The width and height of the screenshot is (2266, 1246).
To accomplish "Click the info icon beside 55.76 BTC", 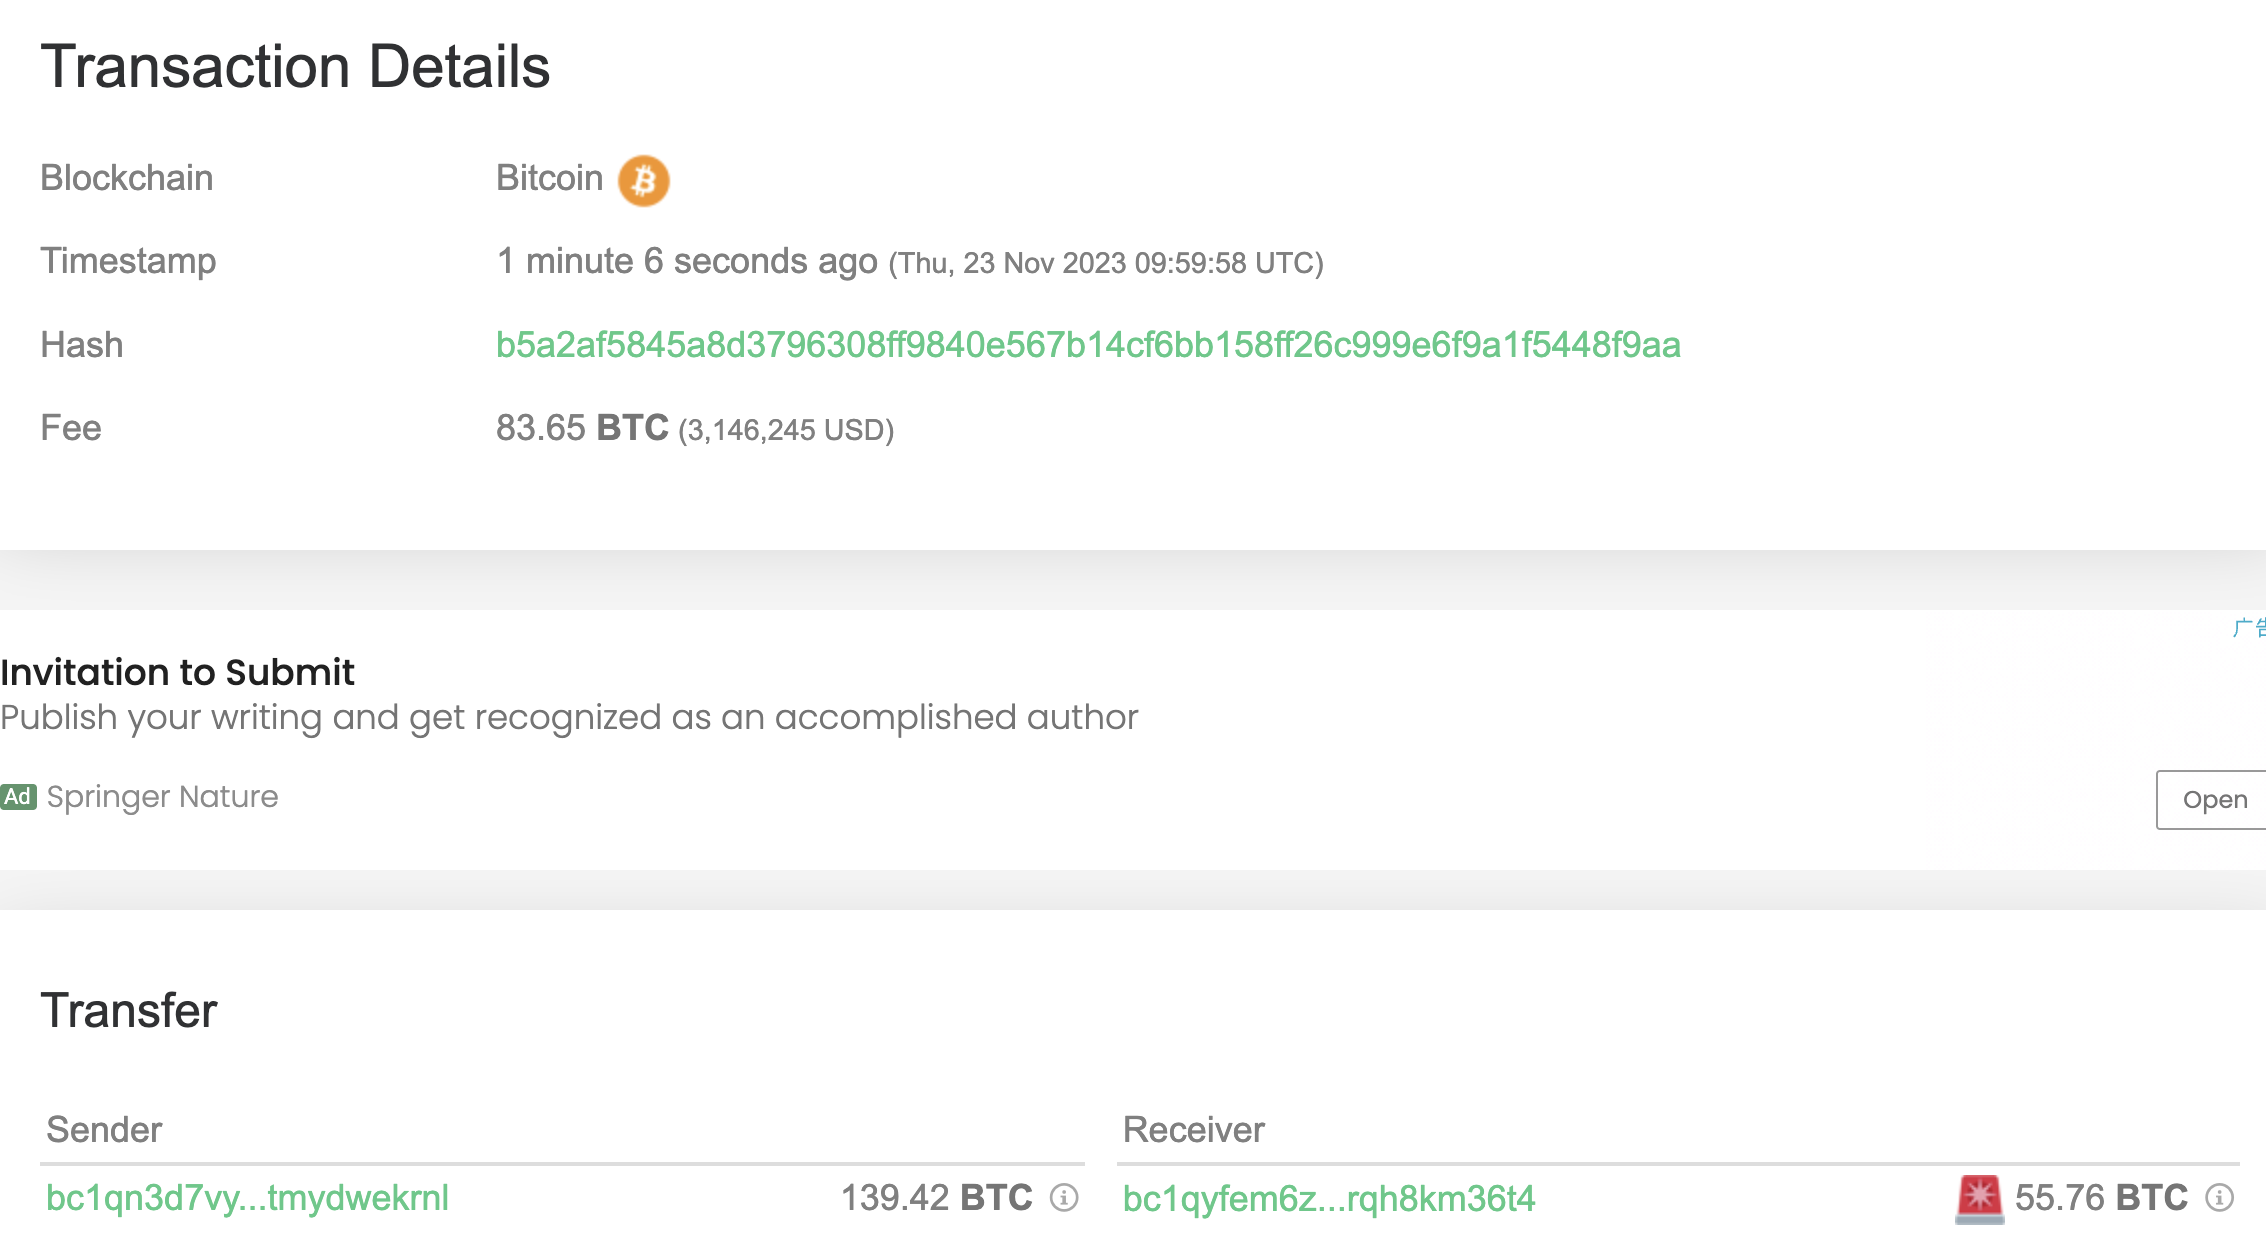I will click(x=2219, y=1197).
